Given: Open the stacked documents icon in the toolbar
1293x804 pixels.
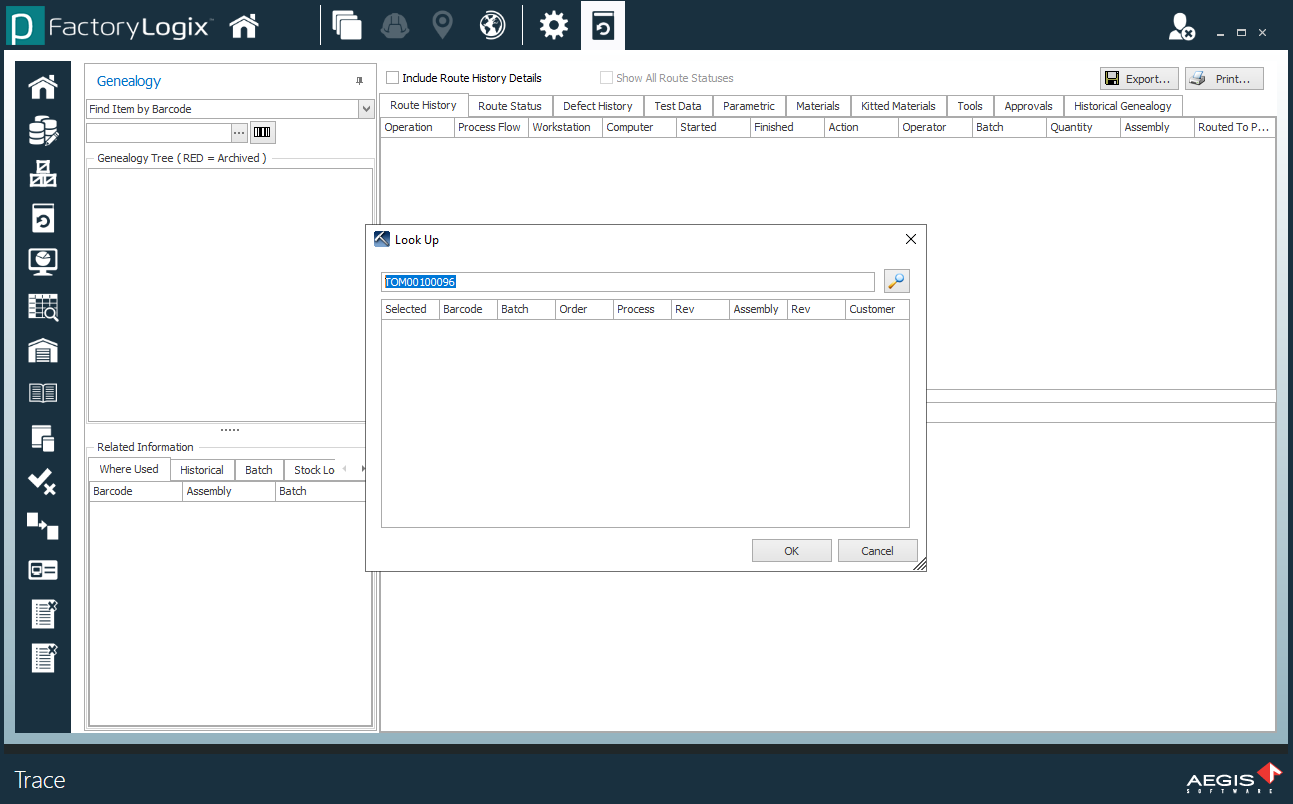Looking at the screenshot, I should tap(347, 25).
